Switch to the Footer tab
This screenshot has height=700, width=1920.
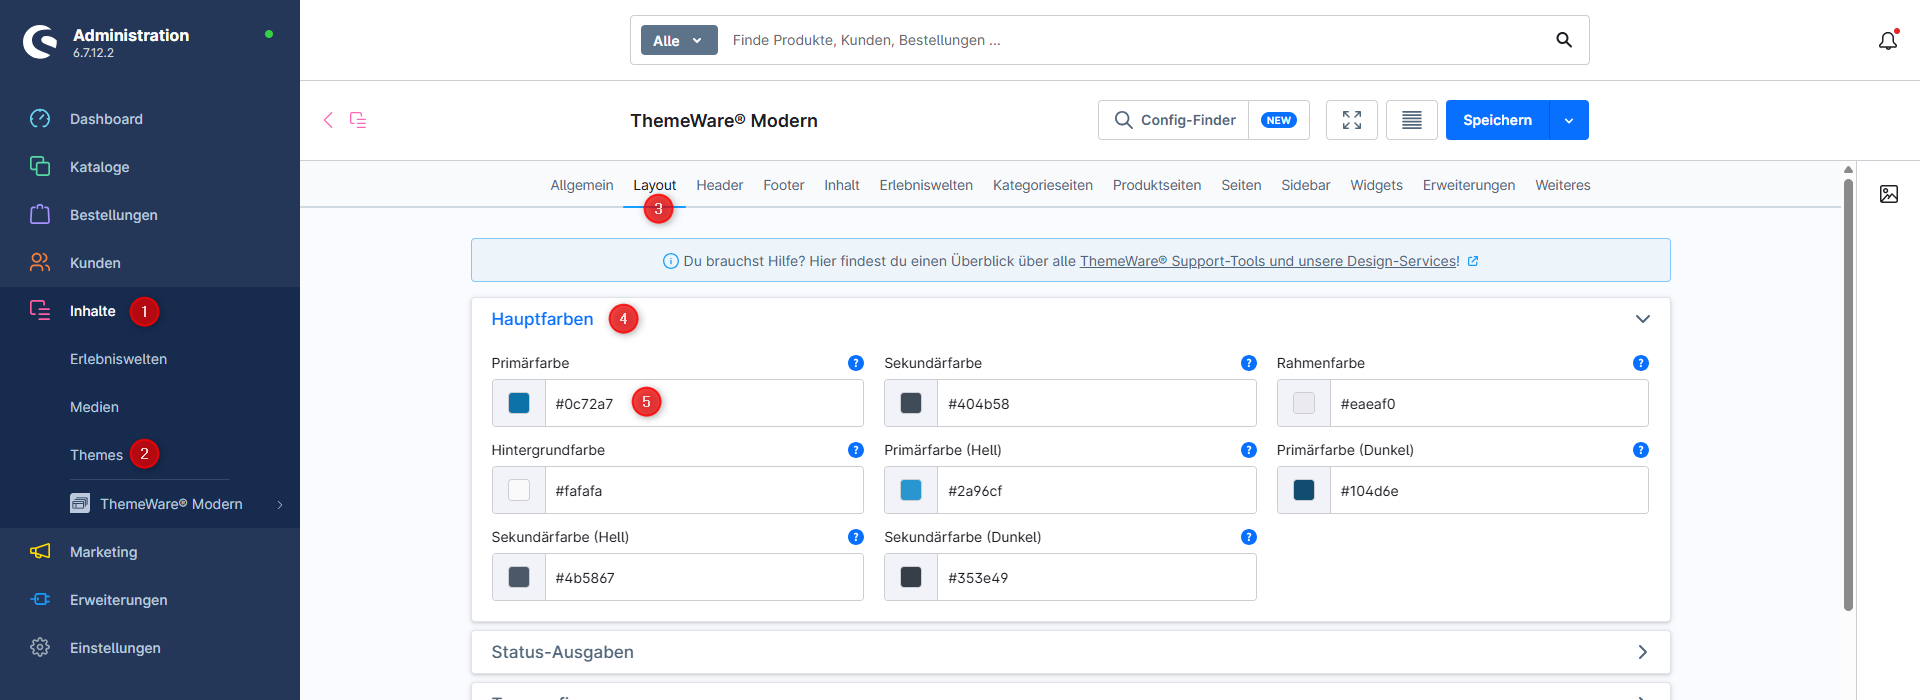(784, 186)
